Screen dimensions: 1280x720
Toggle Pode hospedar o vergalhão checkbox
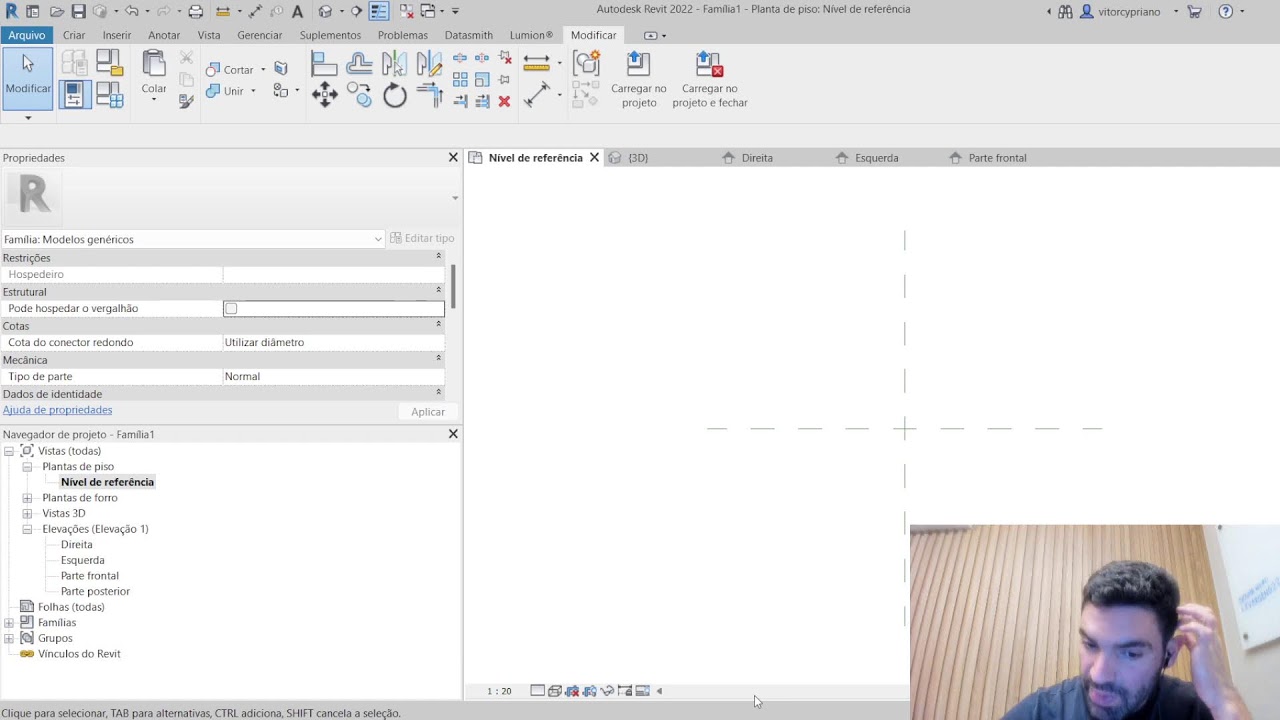231,309
